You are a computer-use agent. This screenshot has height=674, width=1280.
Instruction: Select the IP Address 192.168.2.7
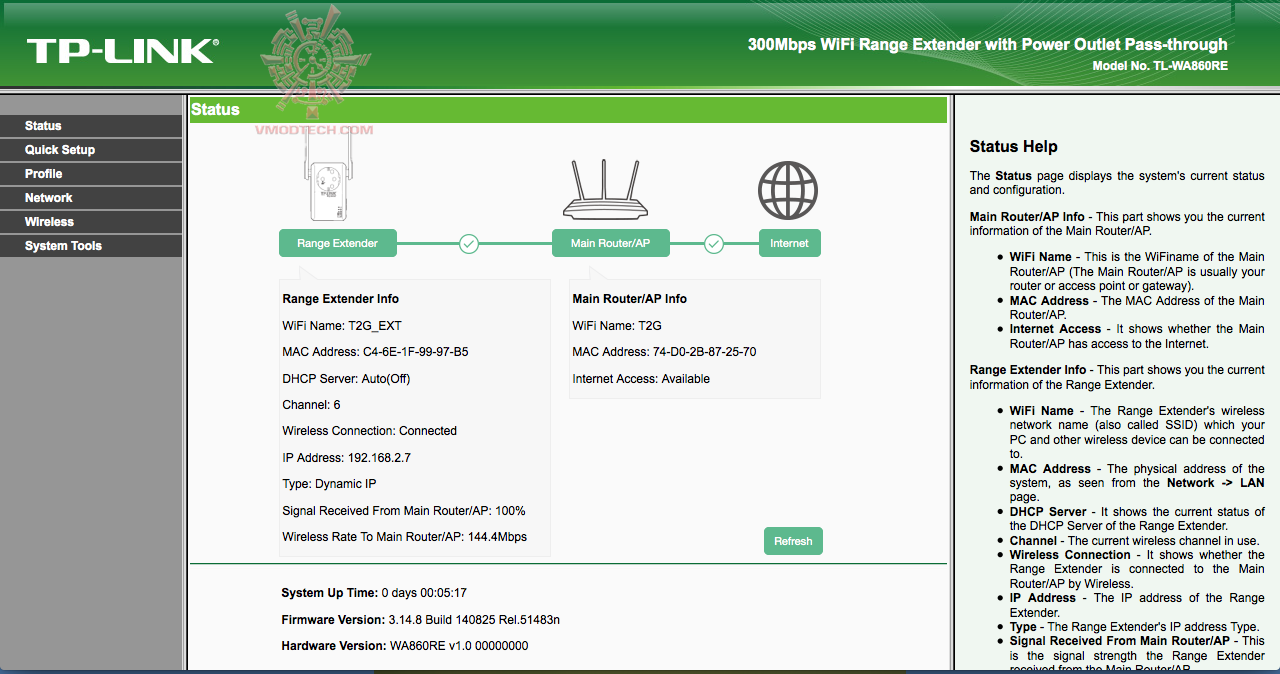coord(379,458)
